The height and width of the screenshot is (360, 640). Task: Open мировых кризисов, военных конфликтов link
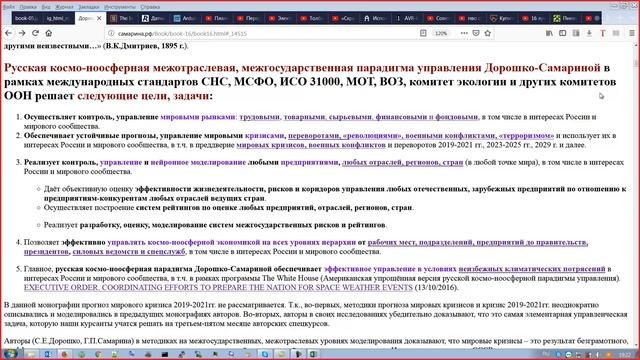pyautogui.click(x=311, y=145)
